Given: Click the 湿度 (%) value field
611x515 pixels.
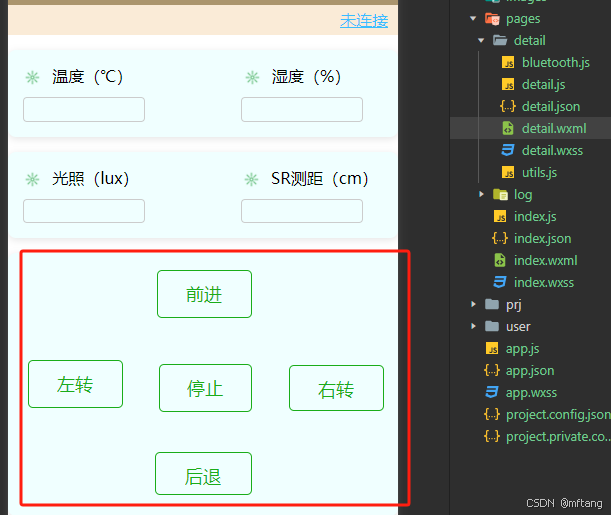Looking at the screenshot, I should click(x=302, y=109).
